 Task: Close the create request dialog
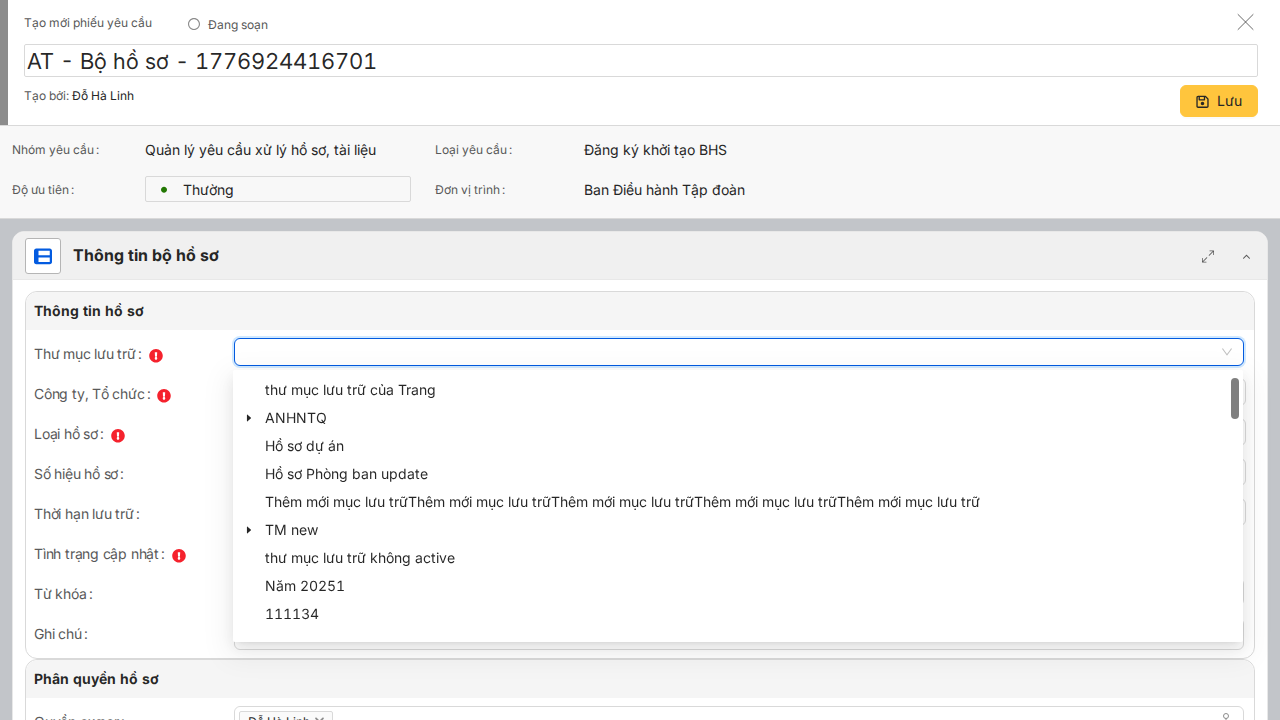click(x=1245, y=22)
